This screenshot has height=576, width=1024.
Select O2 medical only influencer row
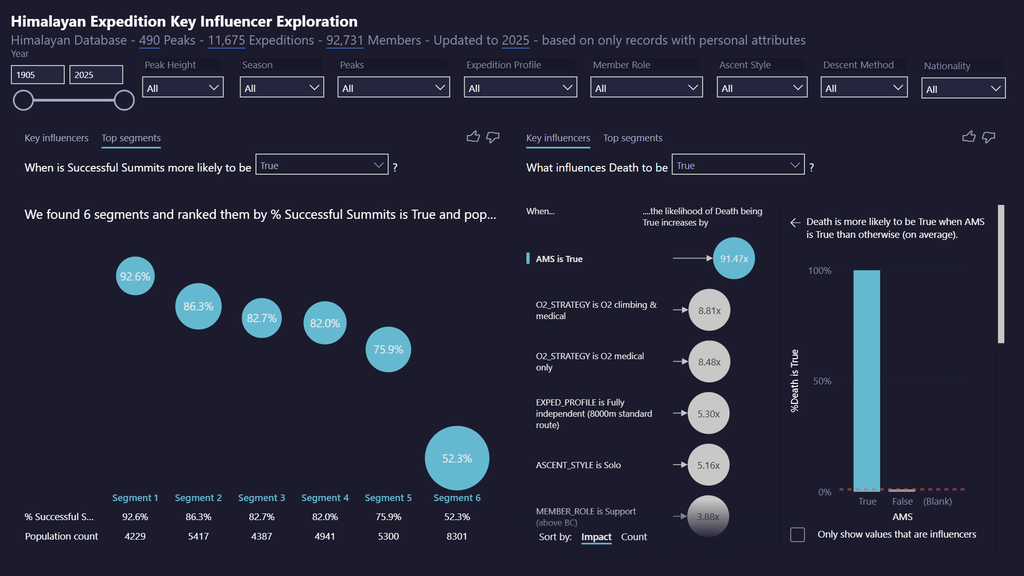(x=590, y=362)
